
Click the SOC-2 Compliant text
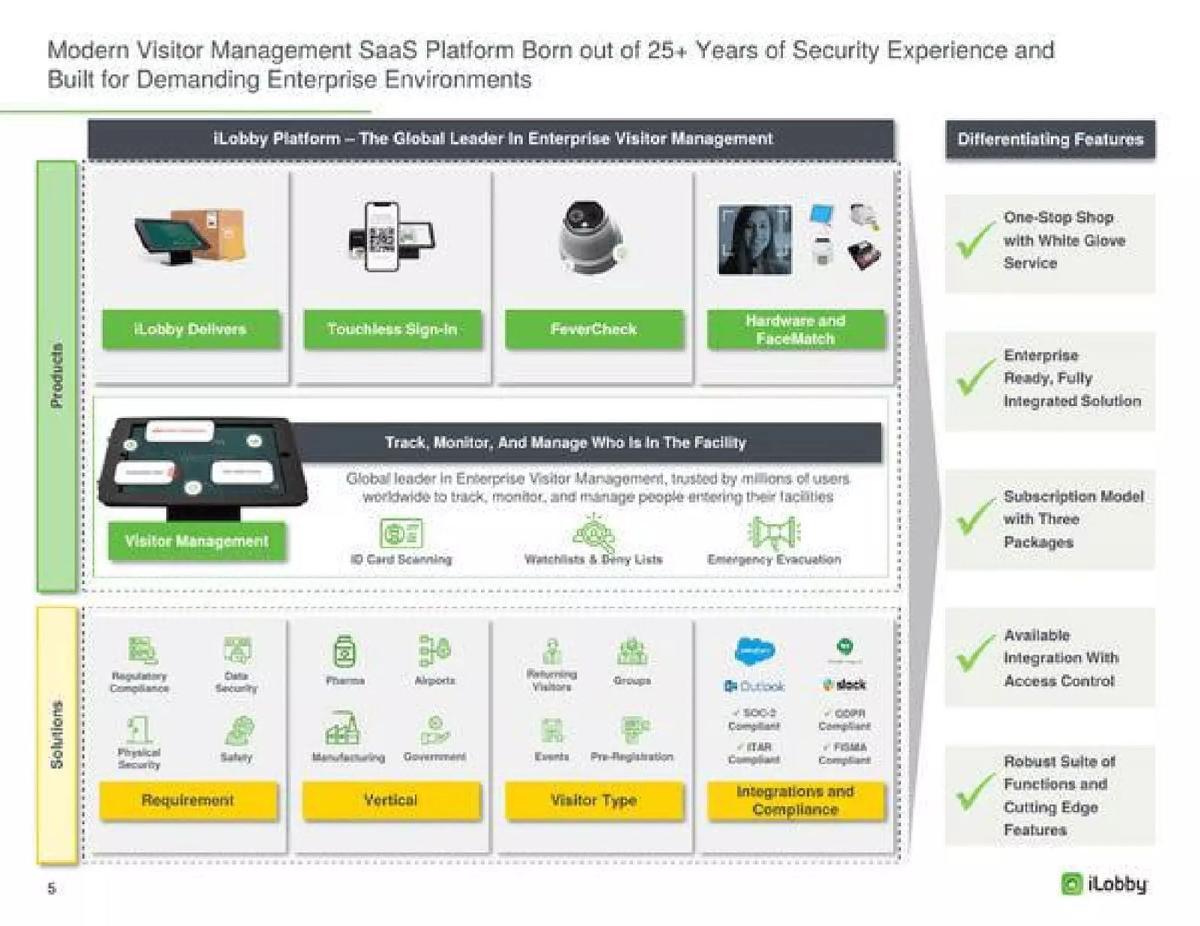pyautogui.click(x=753, y=720)
